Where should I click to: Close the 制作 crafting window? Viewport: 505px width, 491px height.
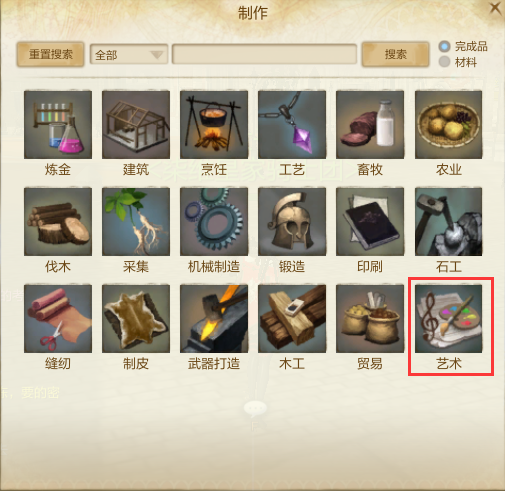496,8
